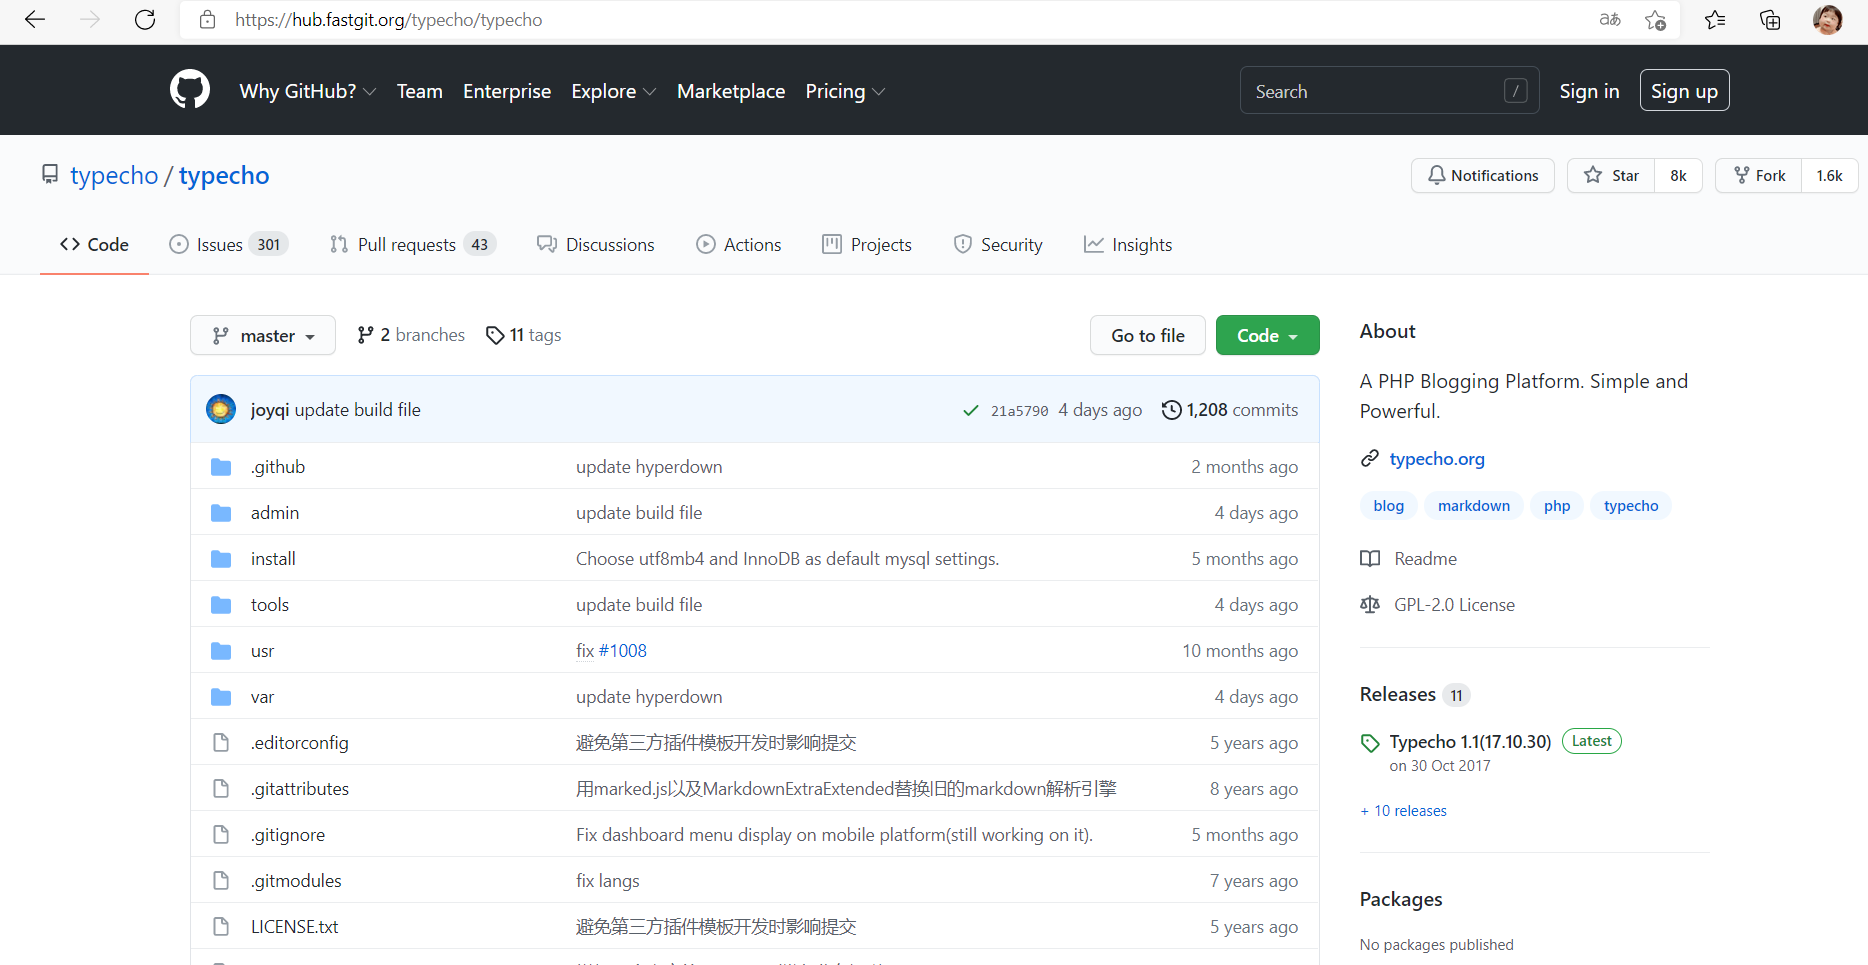The image size is (1868, 965).
Task: Click the joyqi committer avatar
Action: pos(221,409)
